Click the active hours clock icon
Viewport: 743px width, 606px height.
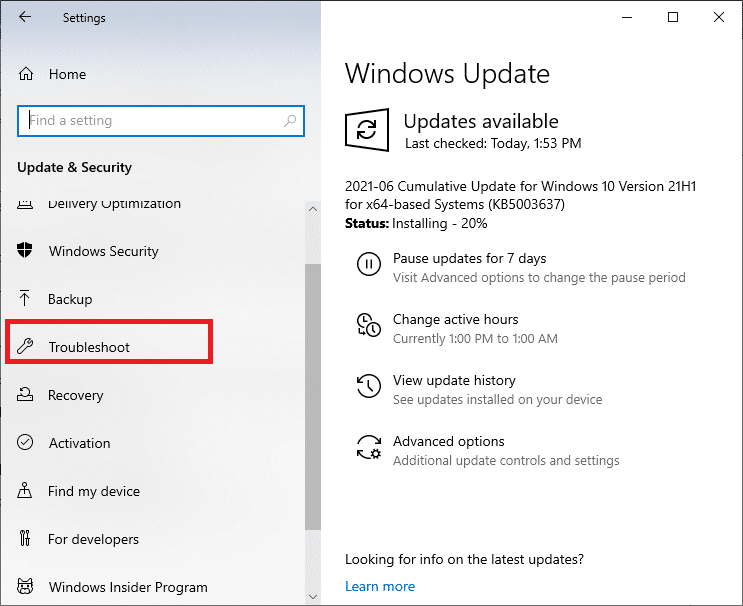[x=369, y=325]
